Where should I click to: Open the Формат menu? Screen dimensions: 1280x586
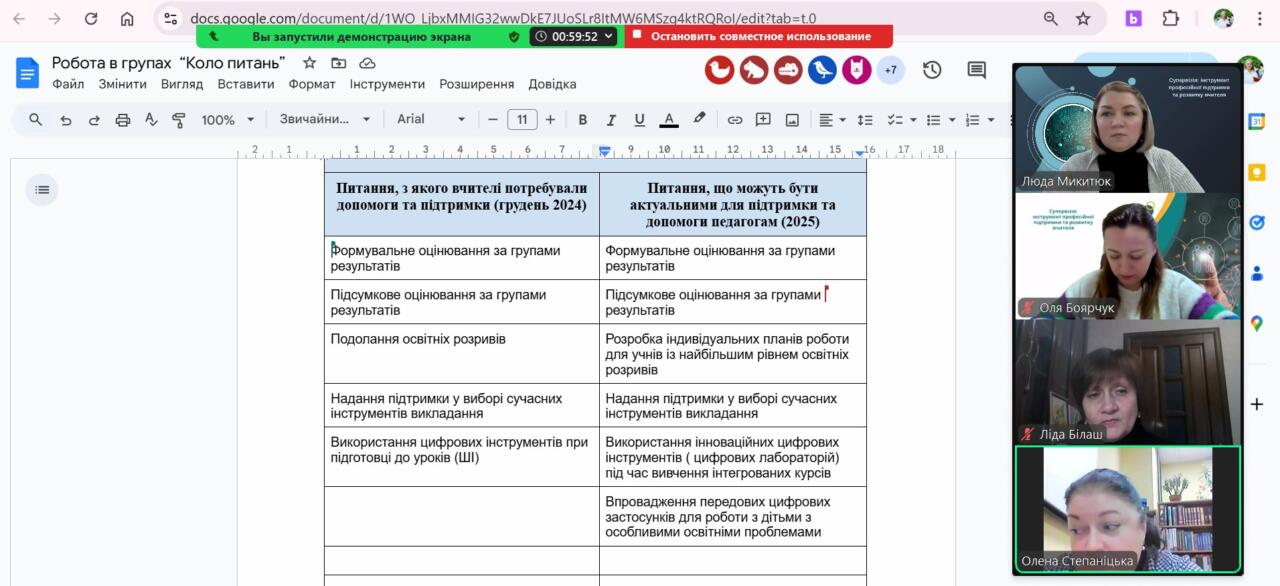click(x=312, y=84)
